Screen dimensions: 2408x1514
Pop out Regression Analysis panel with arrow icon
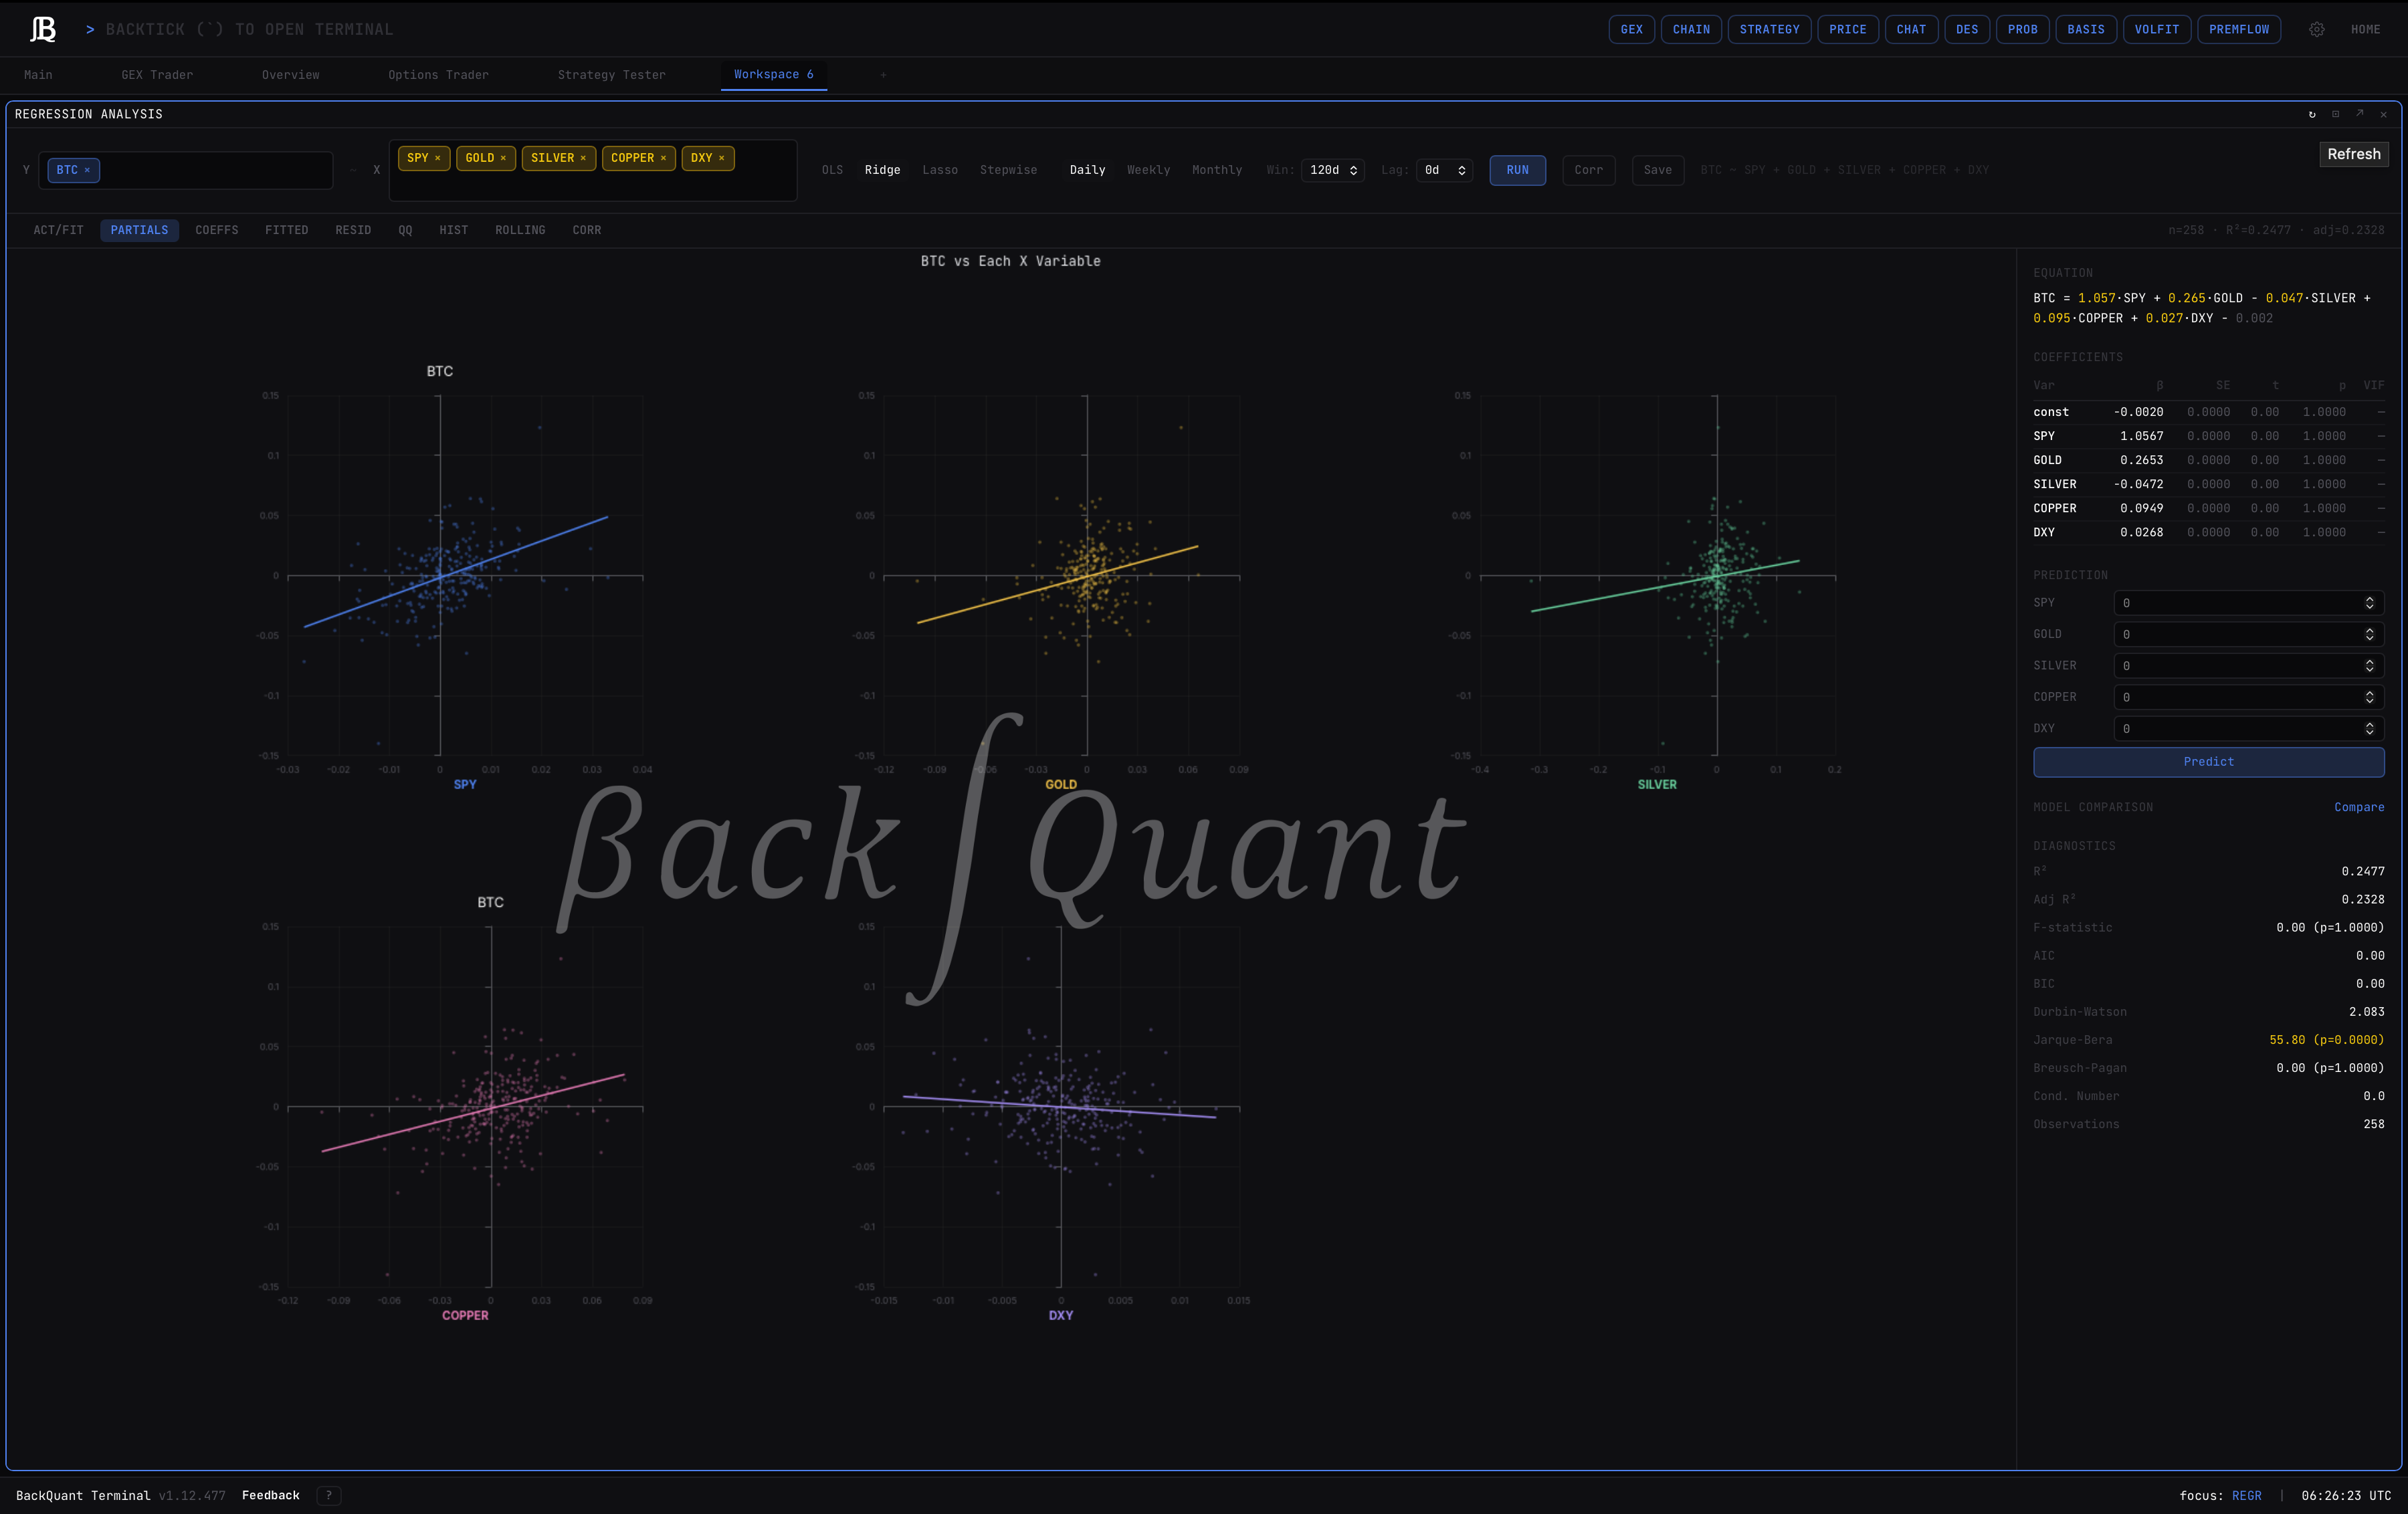click(x=2360, y=114)
